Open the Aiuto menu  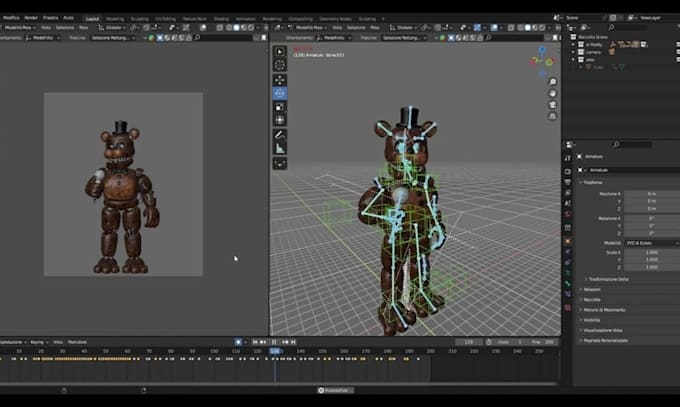[x=69, y=18]
